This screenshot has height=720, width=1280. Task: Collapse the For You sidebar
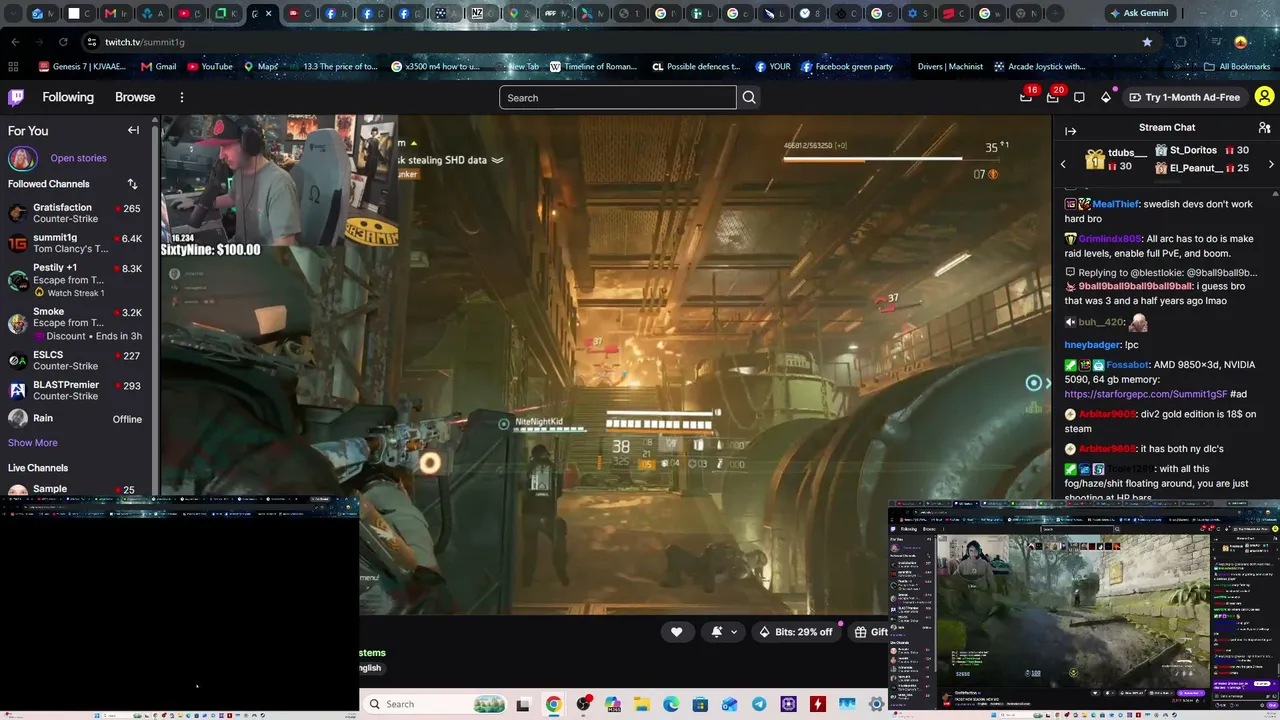(x=133, y=130)
